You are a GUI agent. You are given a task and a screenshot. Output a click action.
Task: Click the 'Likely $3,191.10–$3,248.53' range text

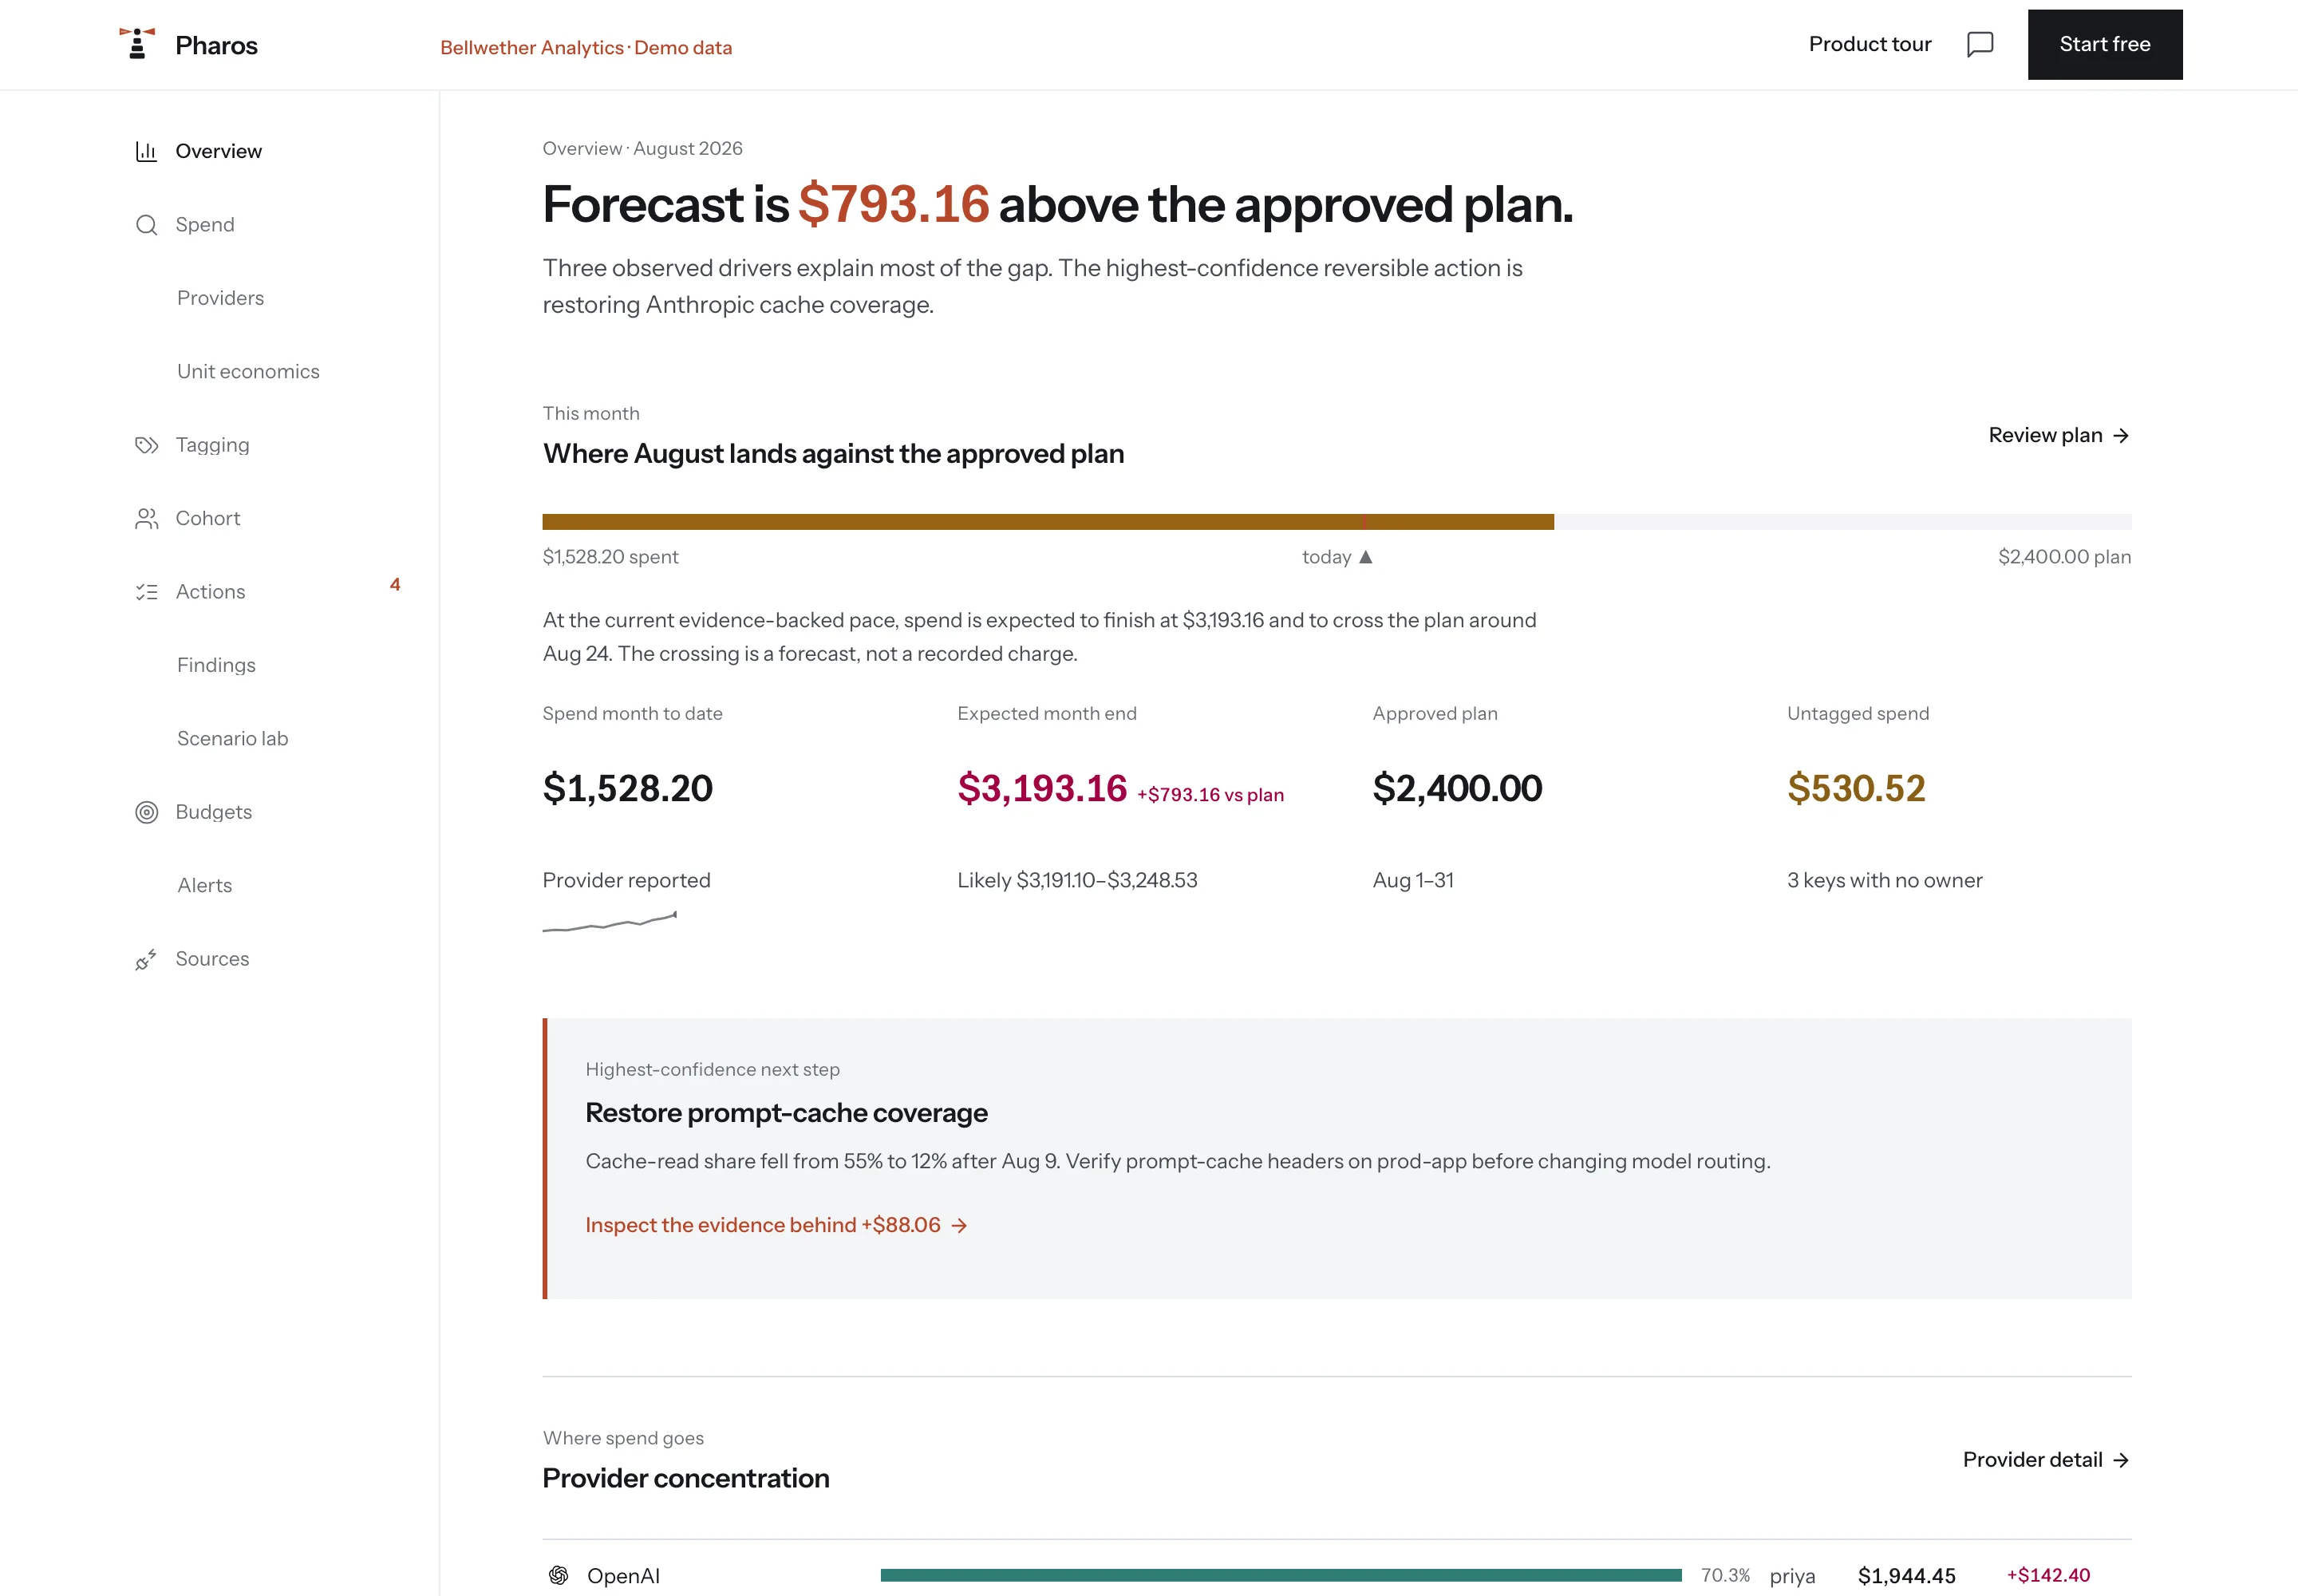pyautogui.click(x=1077, y=880)
